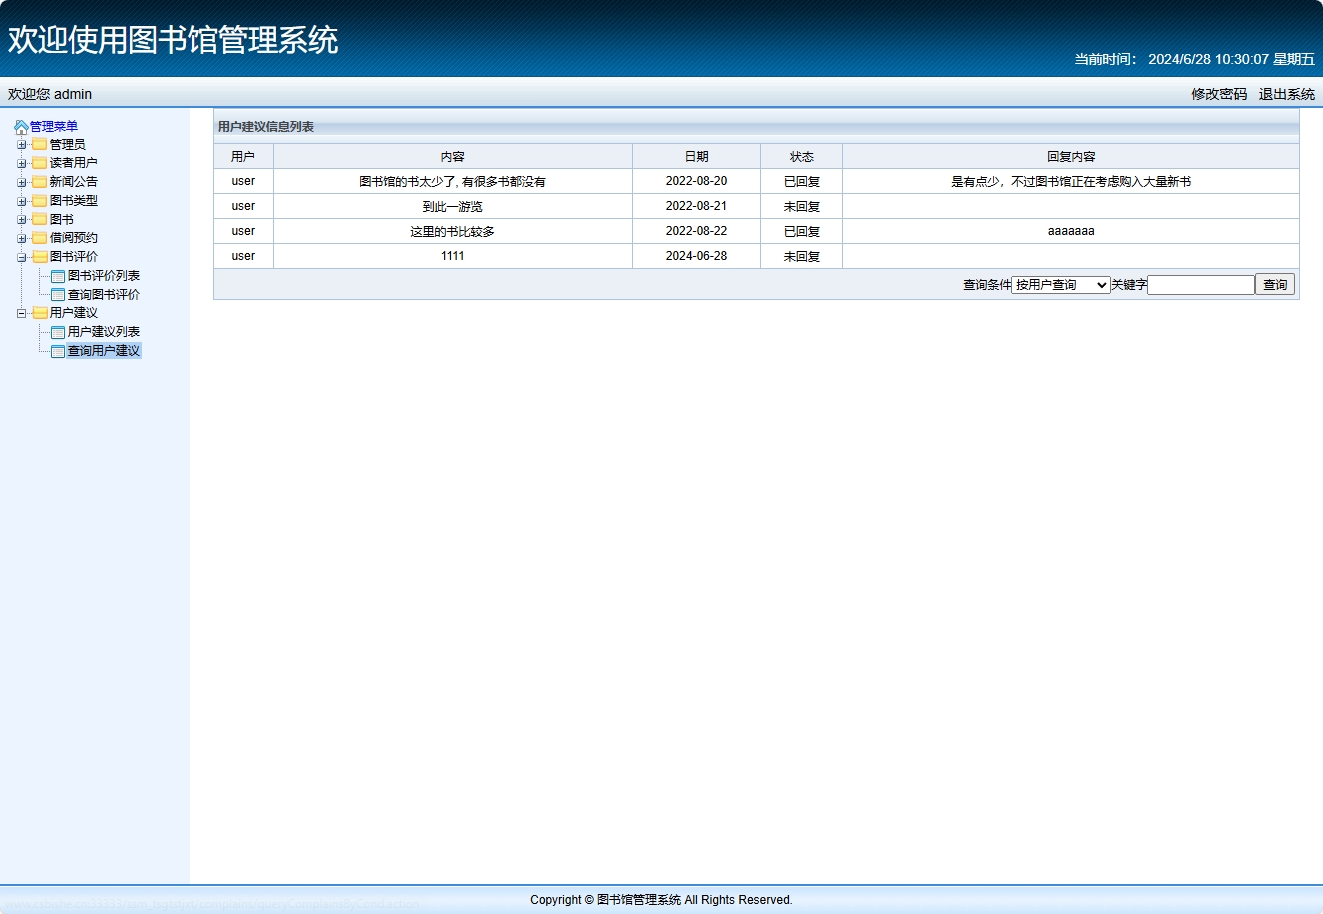Collapse the 图书评价 tree node
Viewport: 1323px width, 914px height.
point(20,257)
